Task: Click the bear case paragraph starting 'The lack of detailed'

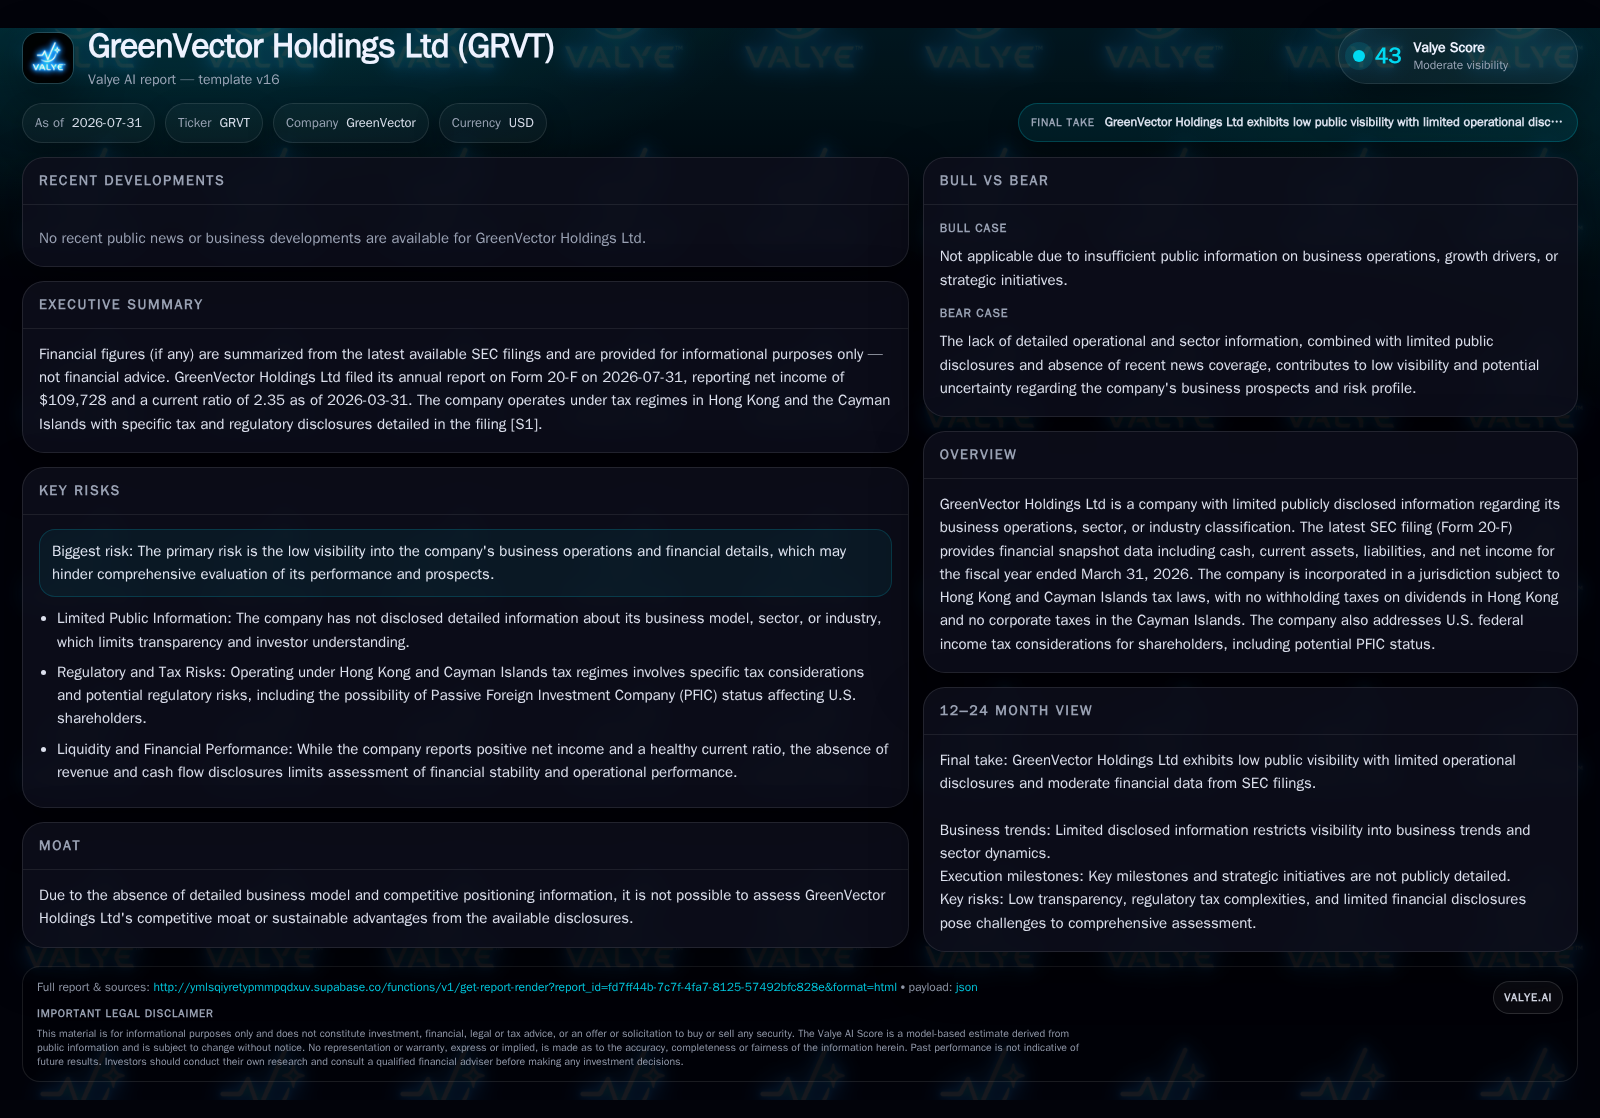Action: [x=1240, y=365]
